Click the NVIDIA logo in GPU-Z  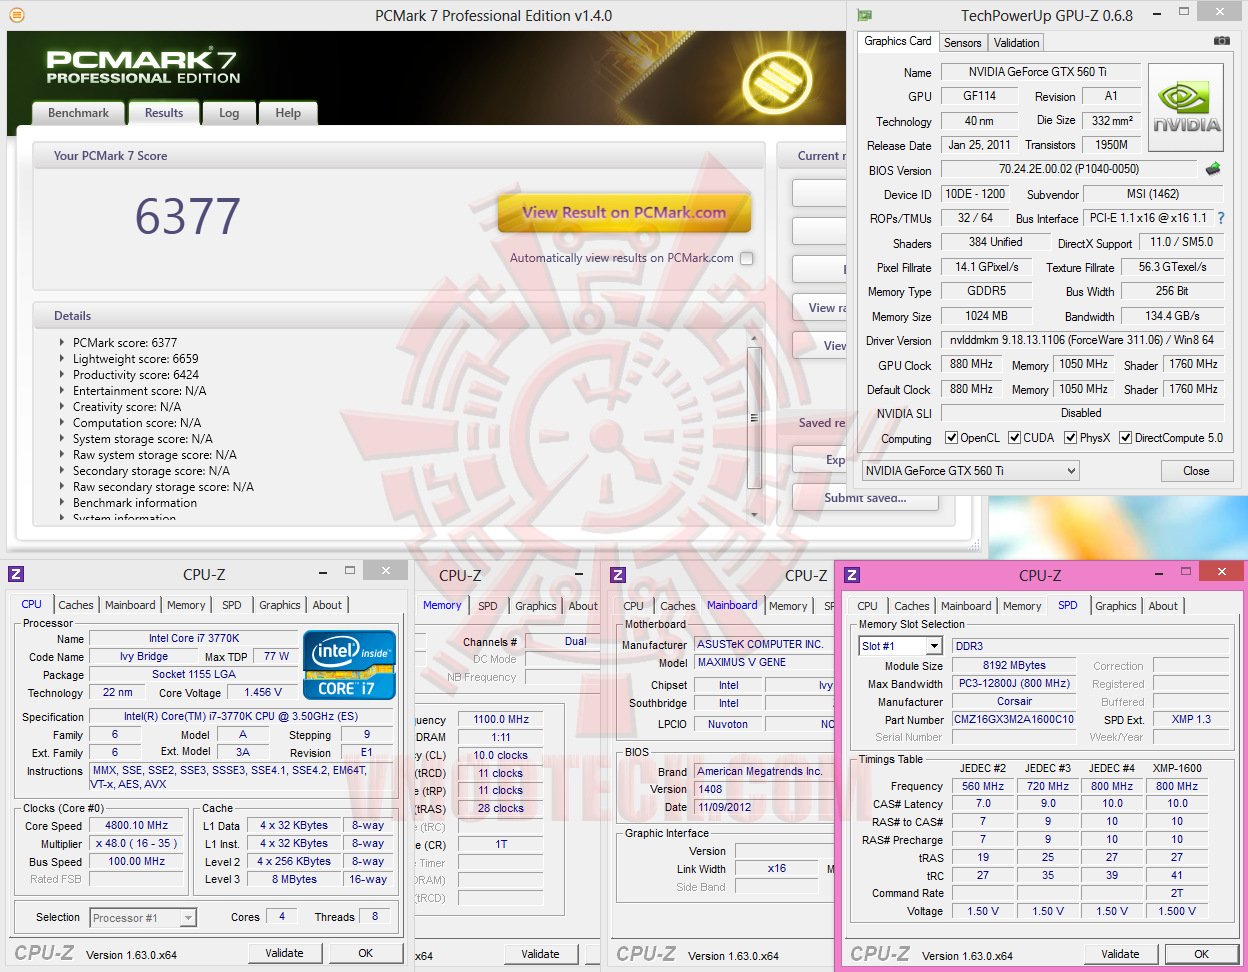pos(1186,107)
